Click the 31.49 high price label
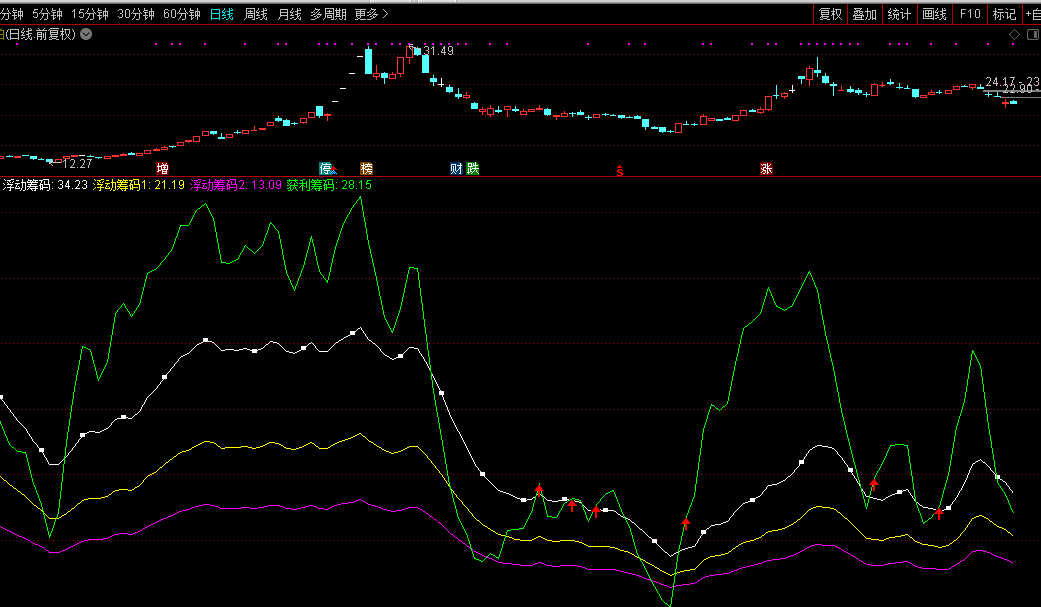The height and width of the screenshot is (607, 1041). [438, 51]
